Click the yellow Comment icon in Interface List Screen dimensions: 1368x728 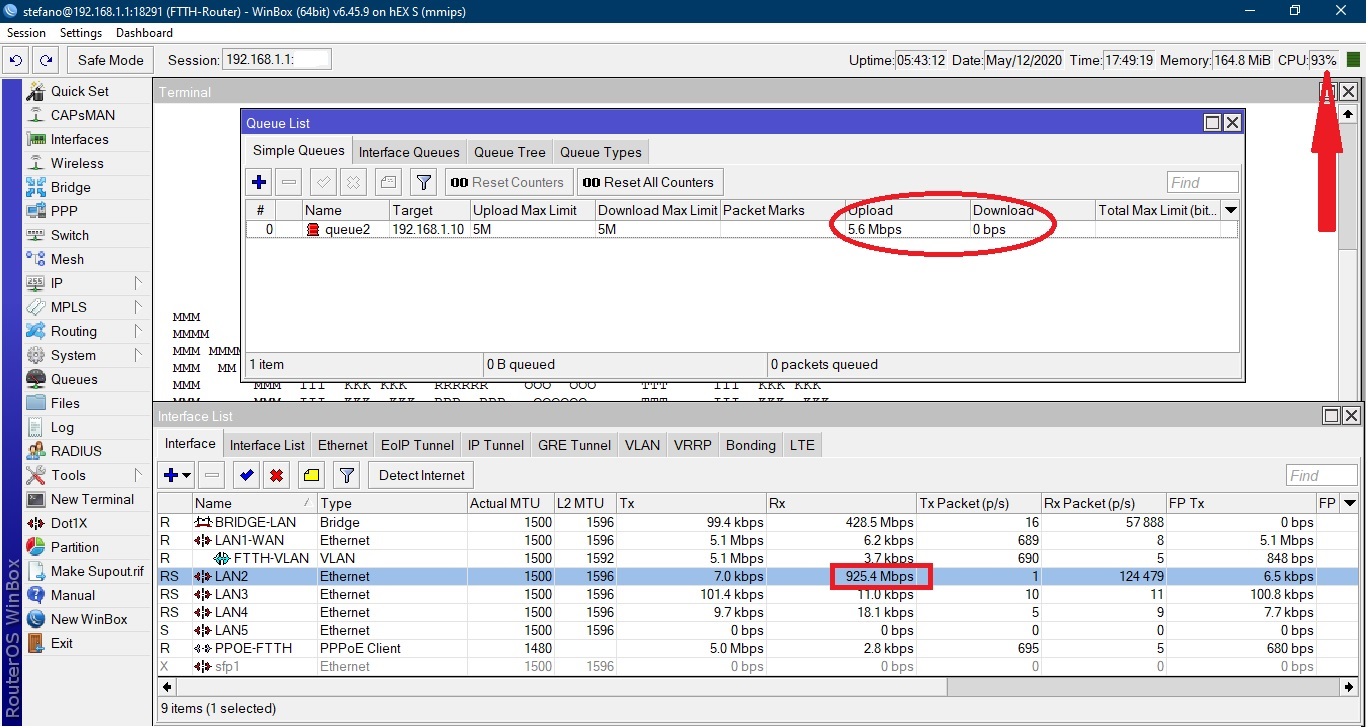click(x=311, y=475)
